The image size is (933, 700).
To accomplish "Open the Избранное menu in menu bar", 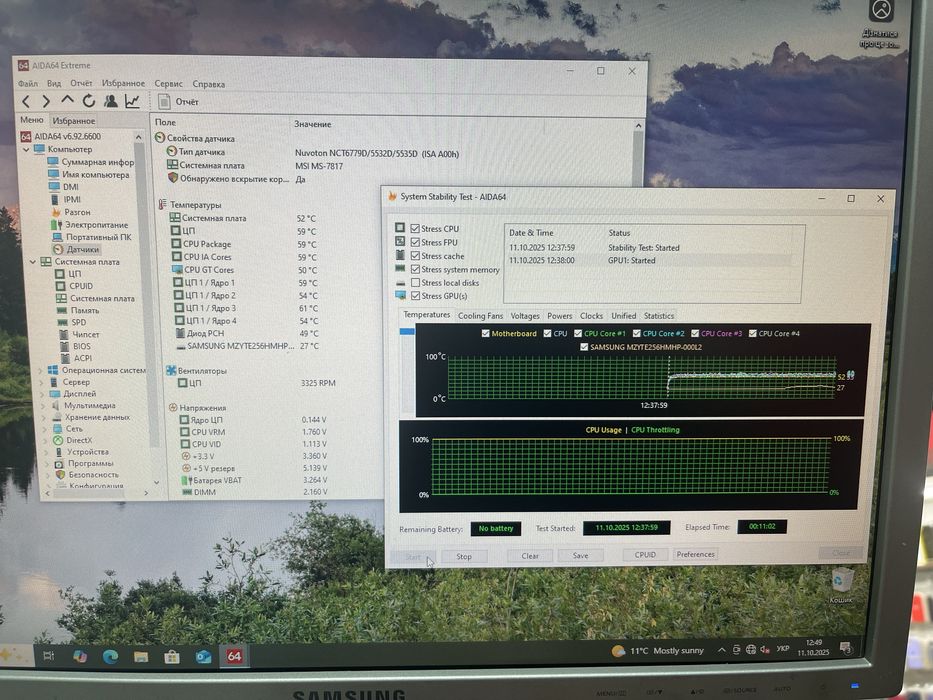I will click(x=123, y=83).
